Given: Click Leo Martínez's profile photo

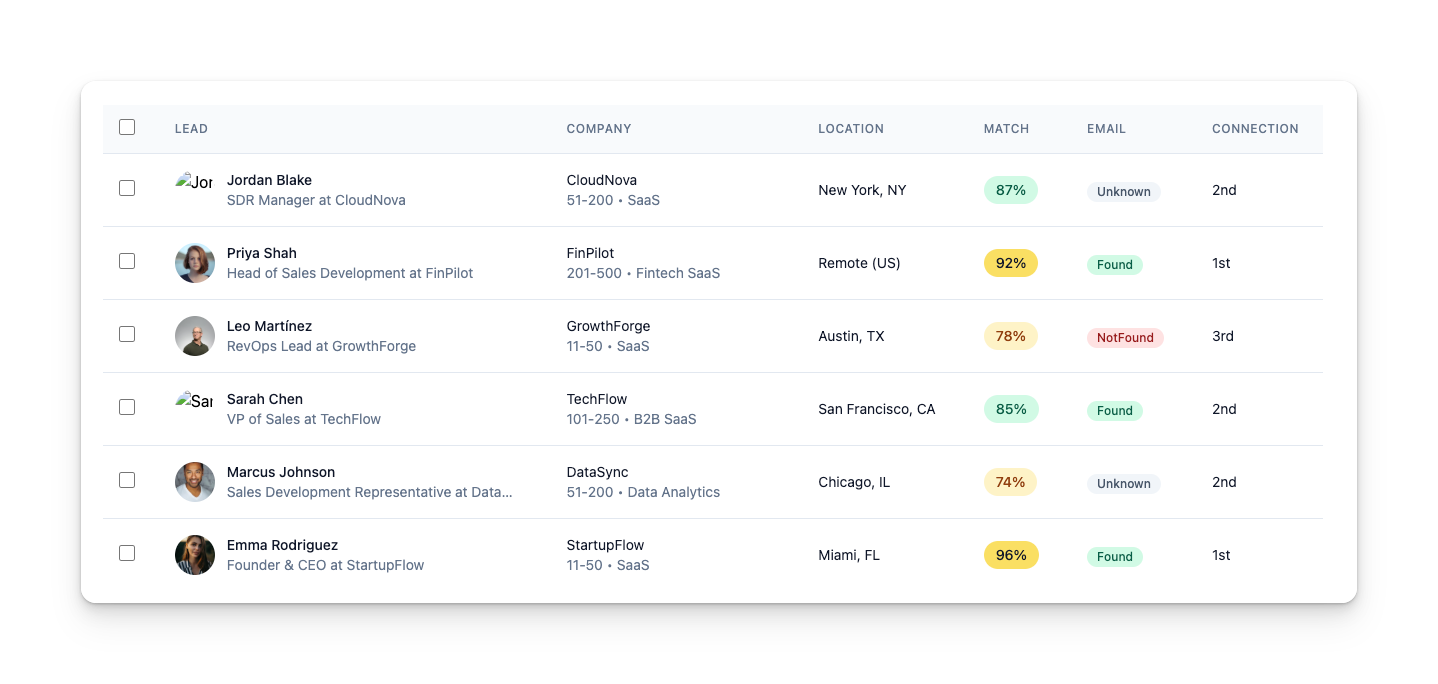Looking at the screenshot, I should [x=195, y=336].
